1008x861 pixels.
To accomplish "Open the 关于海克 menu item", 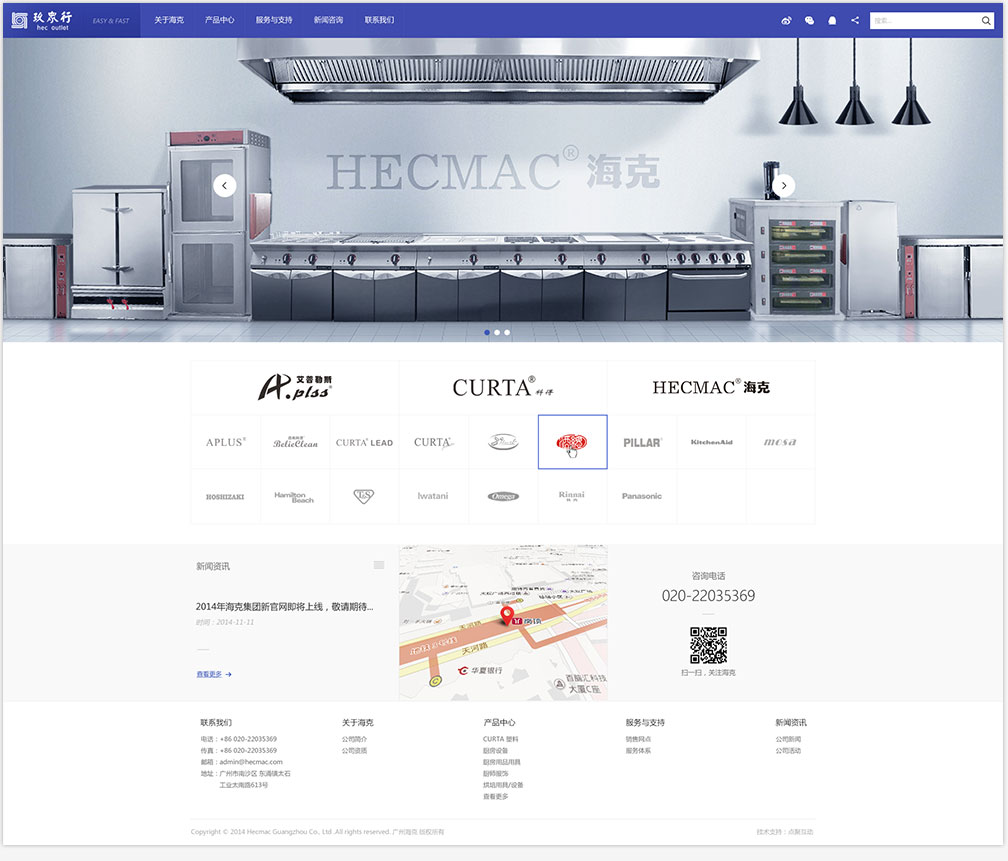I will (x=169, y=20).
